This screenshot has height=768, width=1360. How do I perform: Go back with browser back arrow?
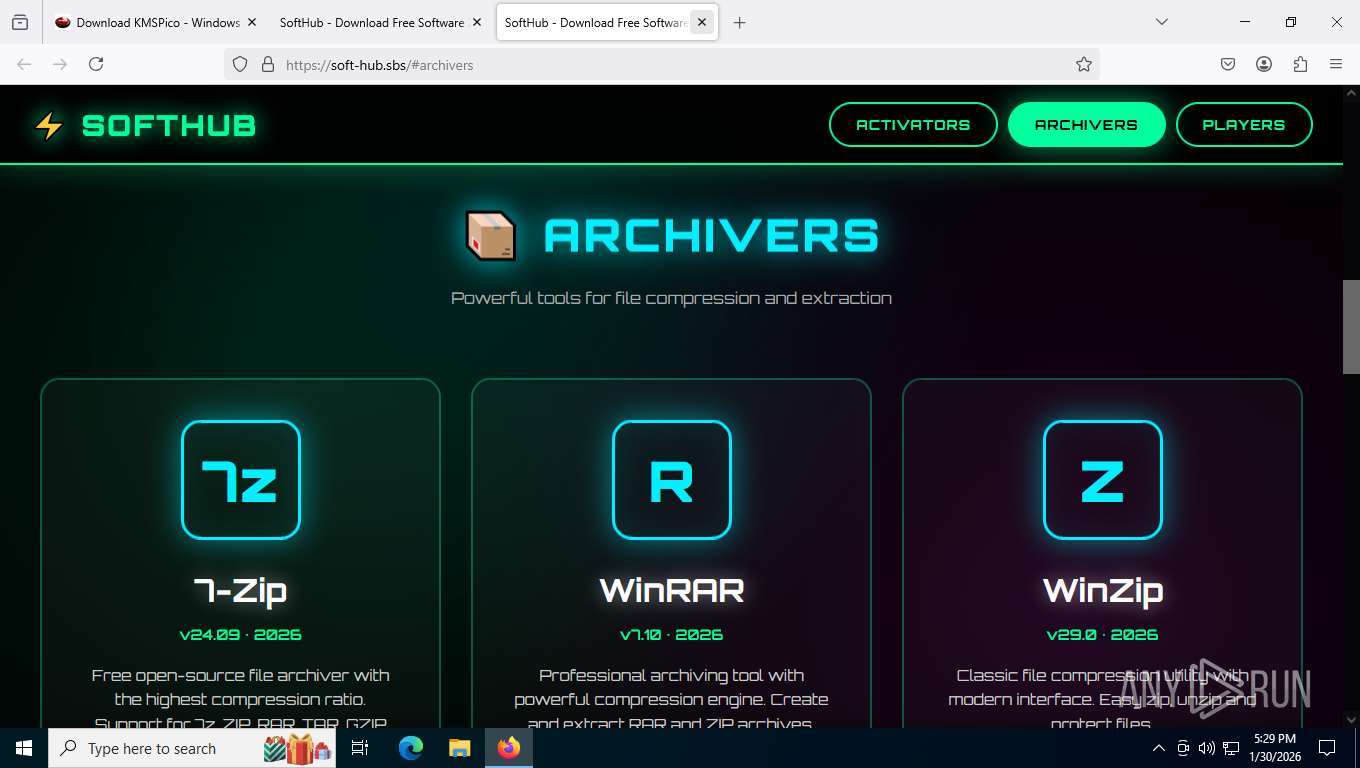tap(24, 64)
